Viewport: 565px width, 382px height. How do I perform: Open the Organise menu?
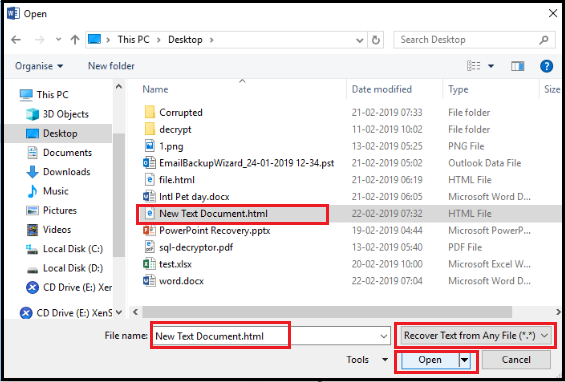pyautogui.click(x=39, y=66)
